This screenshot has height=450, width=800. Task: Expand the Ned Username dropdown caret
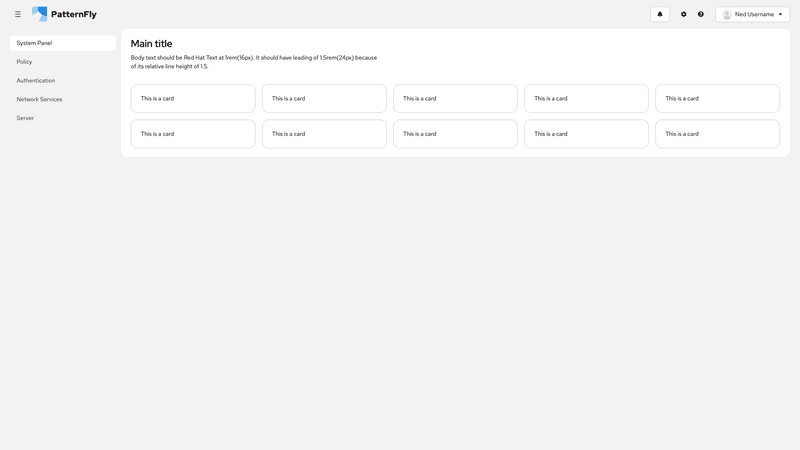pyautogui.click(x=781, y=14)
